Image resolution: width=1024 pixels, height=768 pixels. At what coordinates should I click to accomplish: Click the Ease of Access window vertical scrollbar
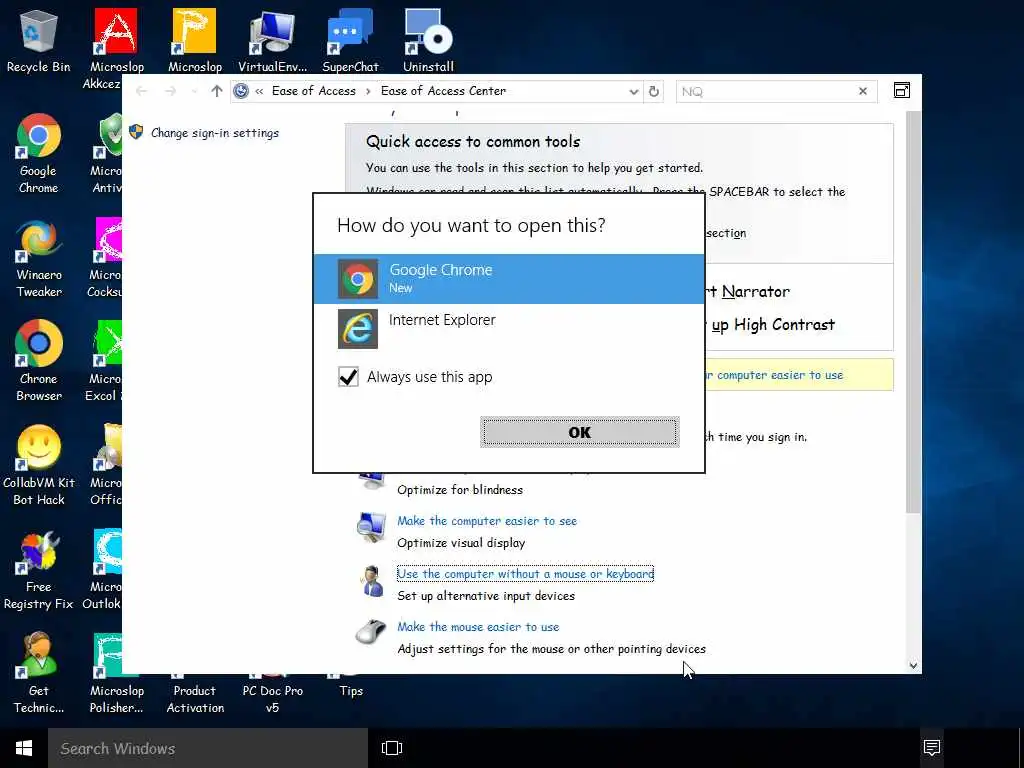coord(914,312)
